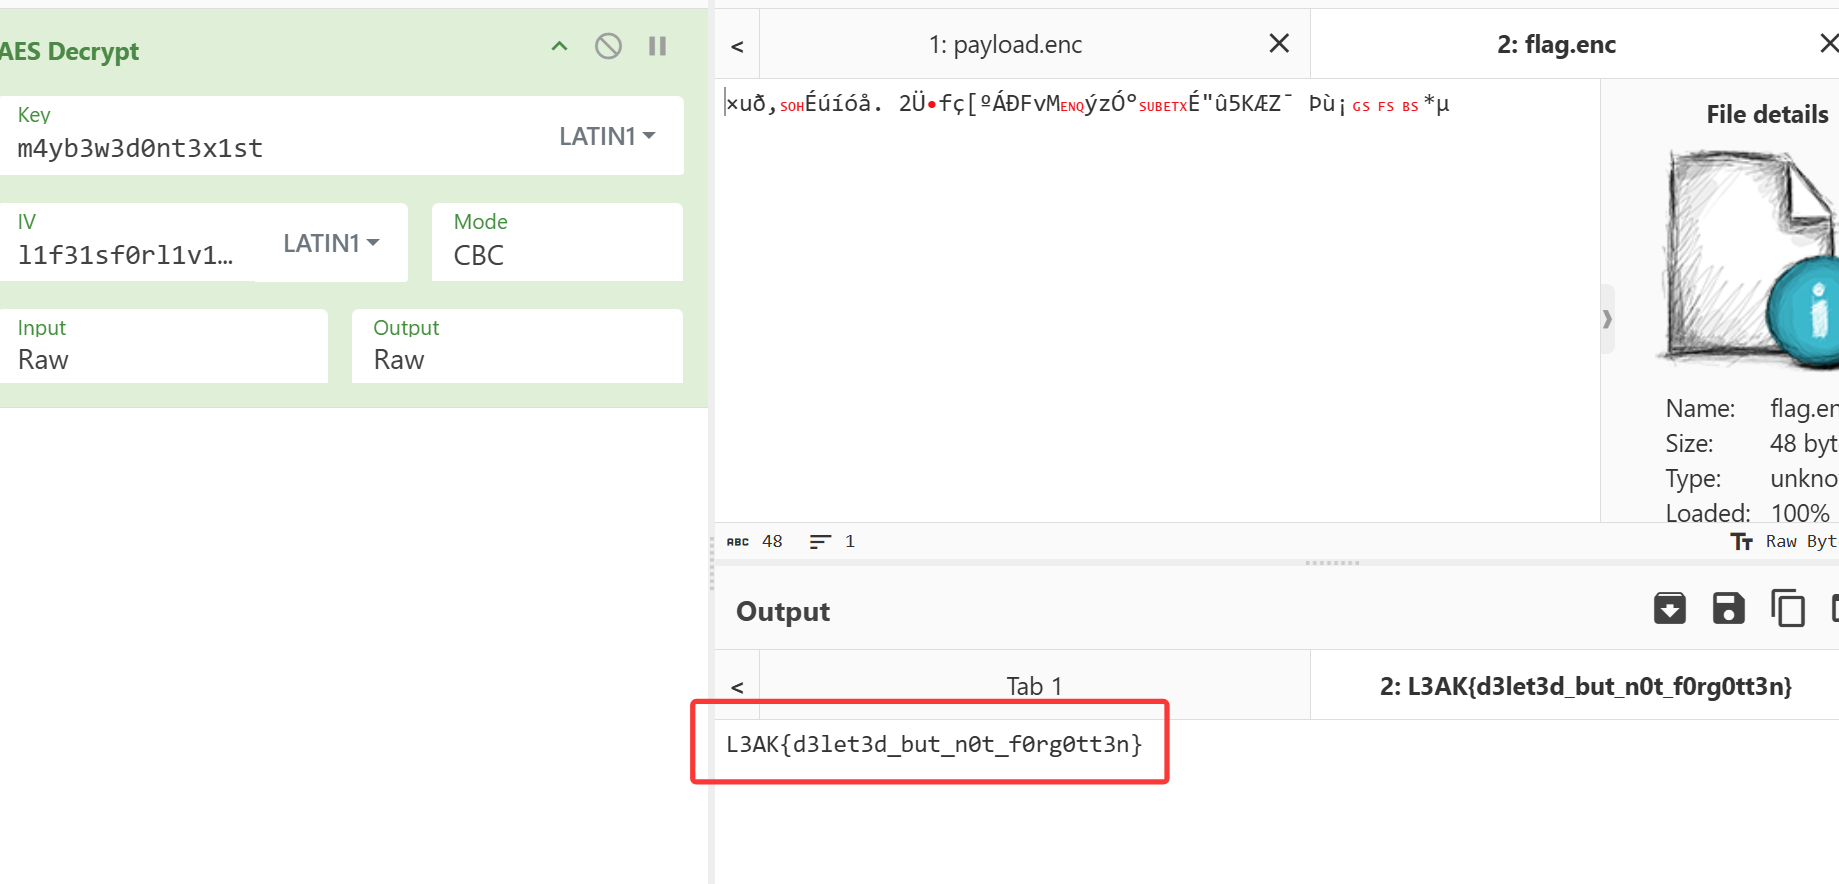Click save output to file icon
The image size is (1839, 884).
(1670, 608)
